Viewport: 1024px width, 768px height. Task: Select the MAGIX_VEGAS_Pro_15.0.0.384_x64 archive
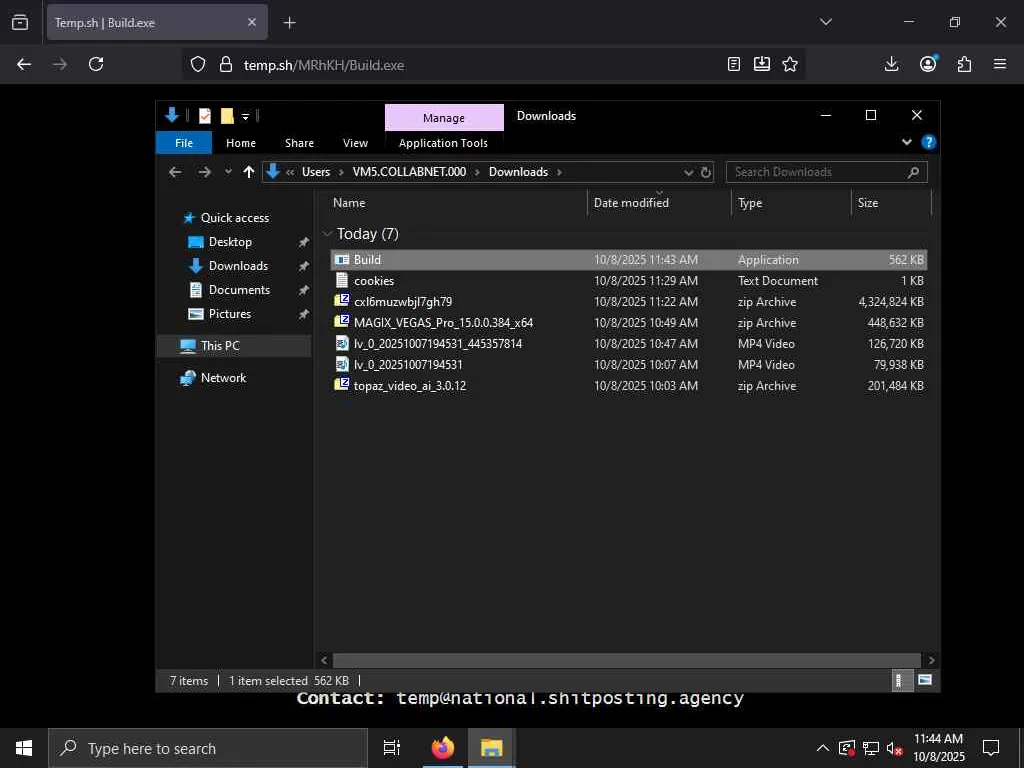[x=628, y=323]
